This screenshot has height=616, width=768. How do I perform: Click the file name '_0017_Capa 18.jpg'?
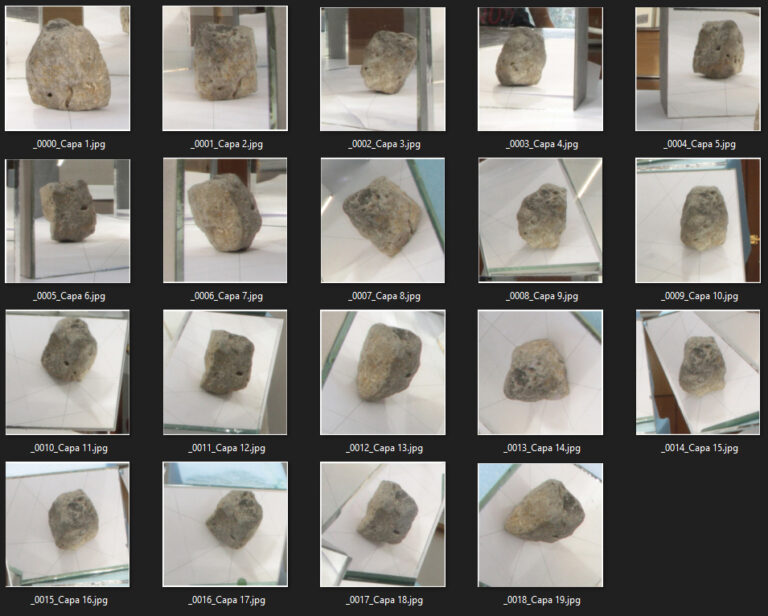(384, 600)
